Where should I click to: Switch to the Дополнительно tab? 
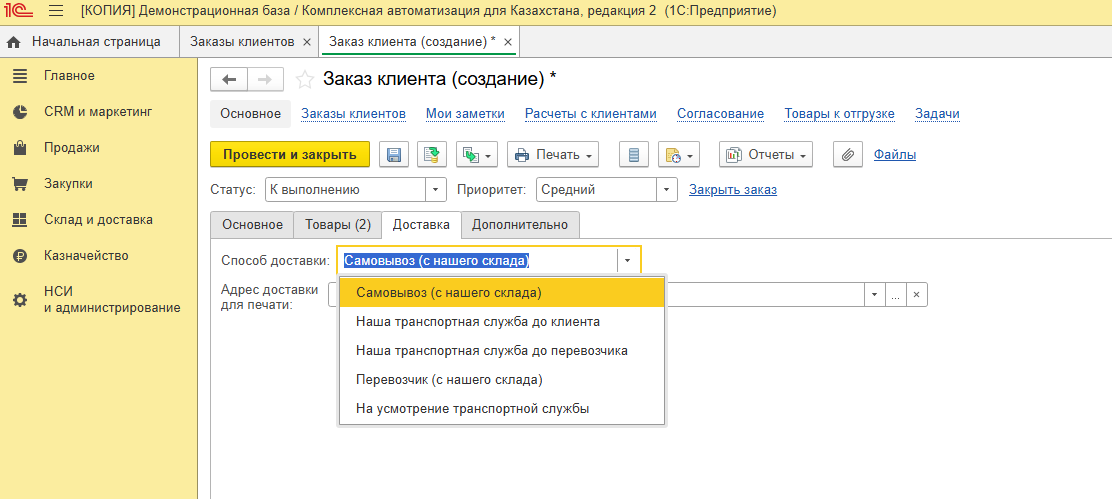[x=520, y=225]
